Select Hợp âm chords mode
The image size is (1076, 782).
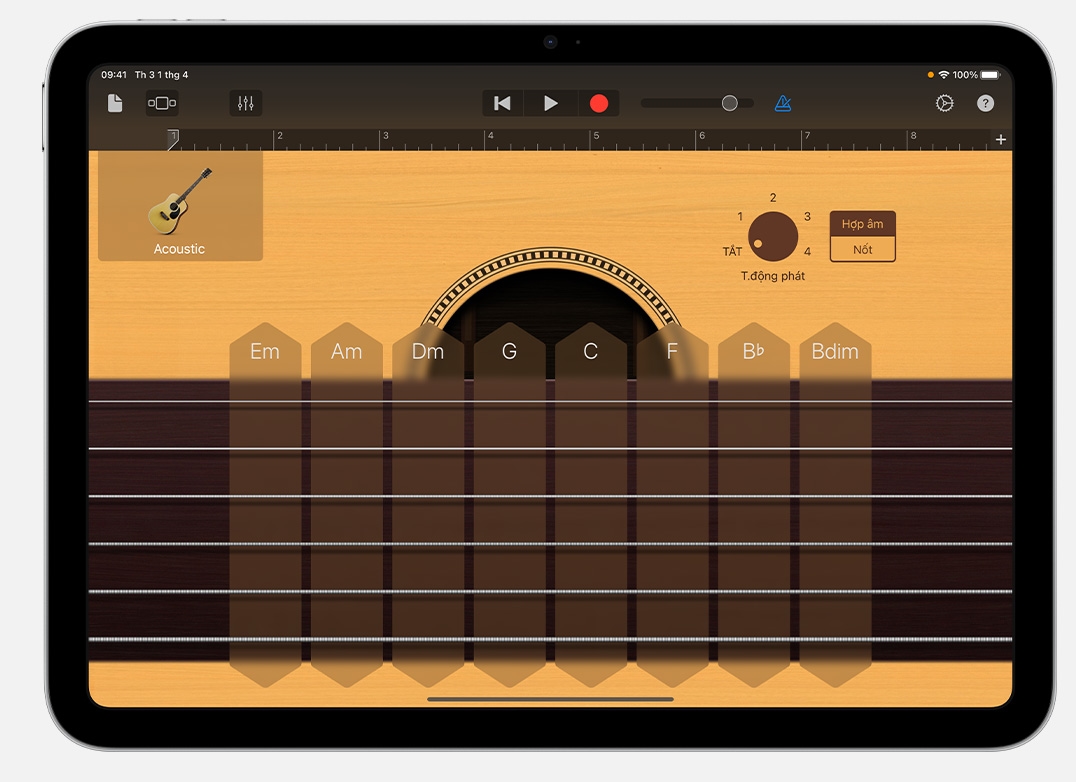862,224
